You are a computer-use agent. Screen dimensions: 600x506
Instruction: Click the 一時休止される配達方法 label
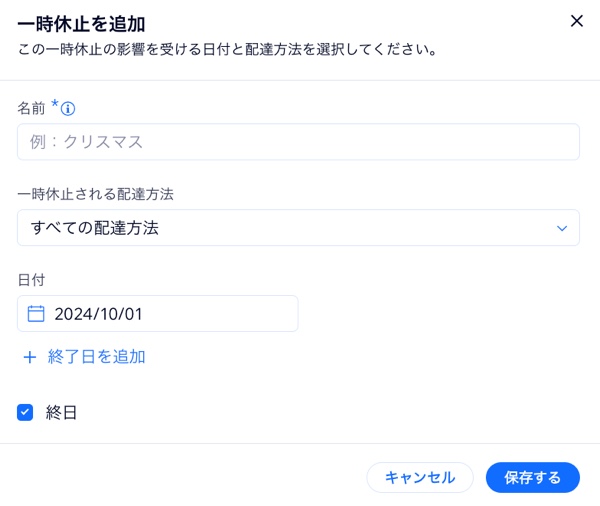pyautogui.click(x=96, y=194)
